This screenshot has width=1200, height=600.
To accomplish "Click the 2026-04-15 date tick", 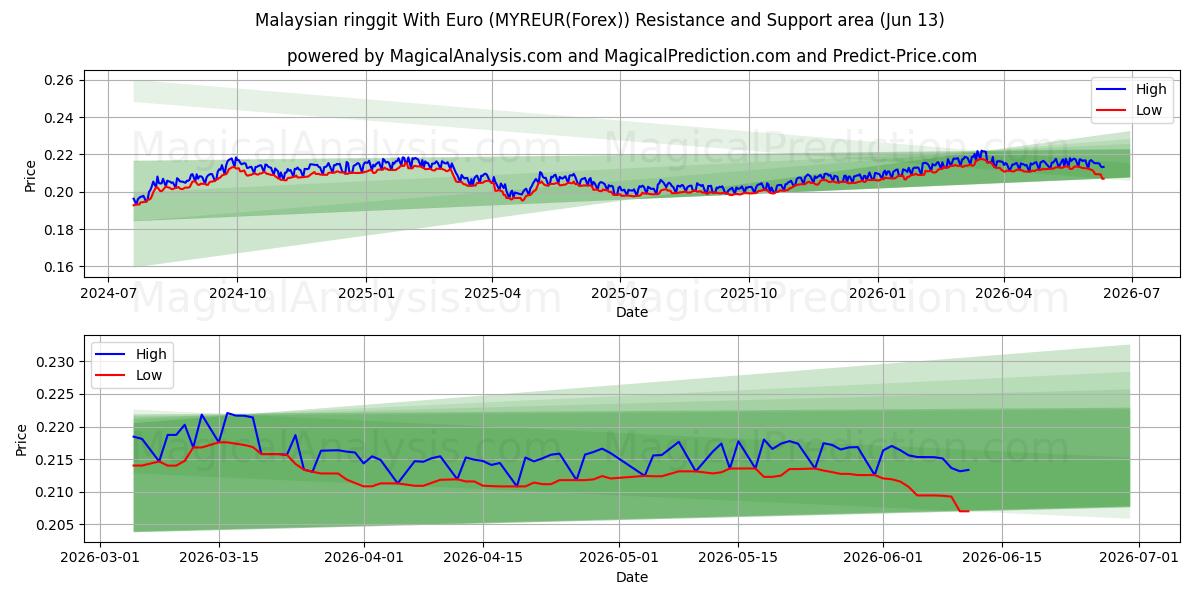I will (x=483, y=559).
